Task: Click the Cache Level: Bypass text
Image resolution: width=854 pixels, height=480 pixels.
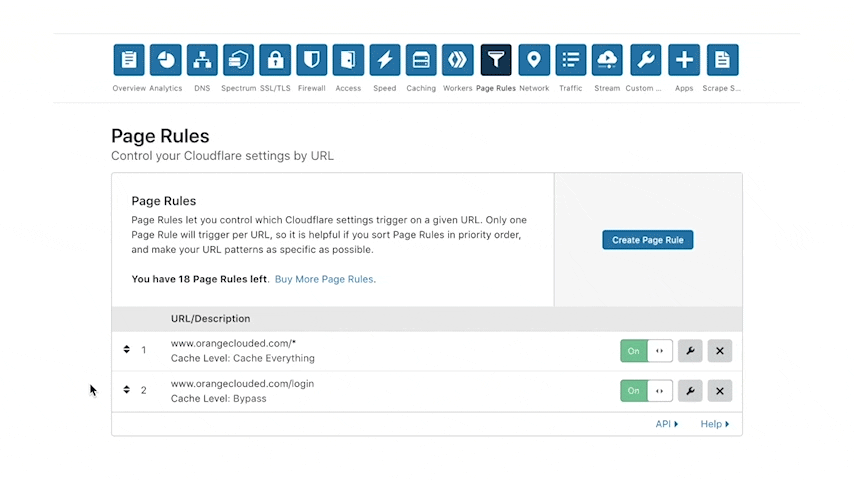Action: click(x=218, y=398)
